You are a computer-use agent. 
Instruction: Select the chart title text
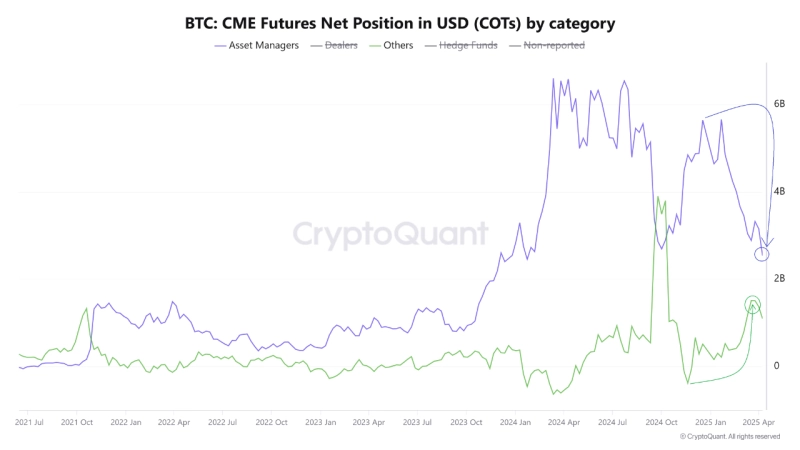click(400, 20)
